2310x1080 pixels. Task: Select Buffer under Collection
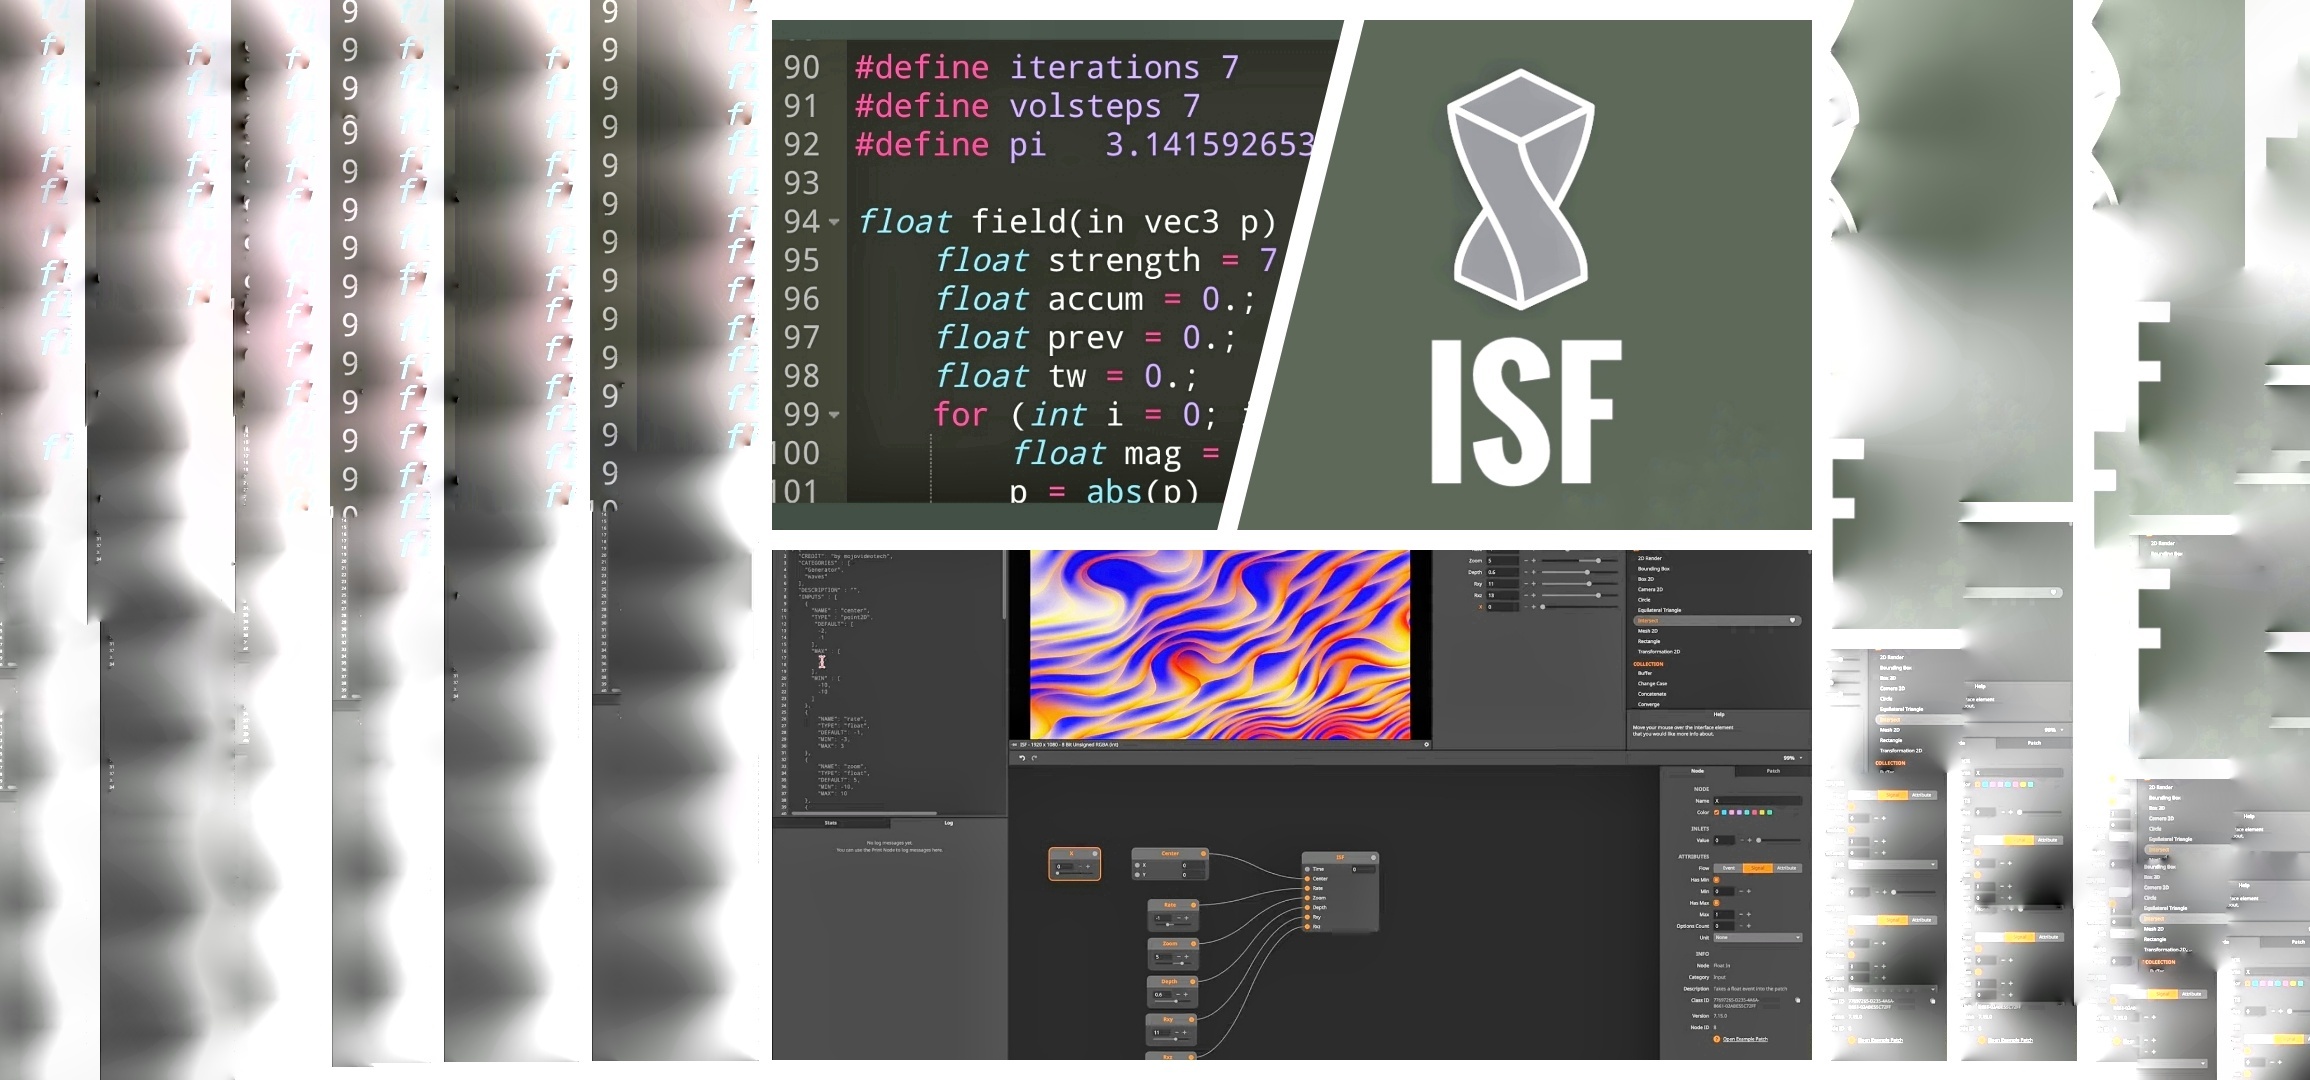tap(1645, 673)
